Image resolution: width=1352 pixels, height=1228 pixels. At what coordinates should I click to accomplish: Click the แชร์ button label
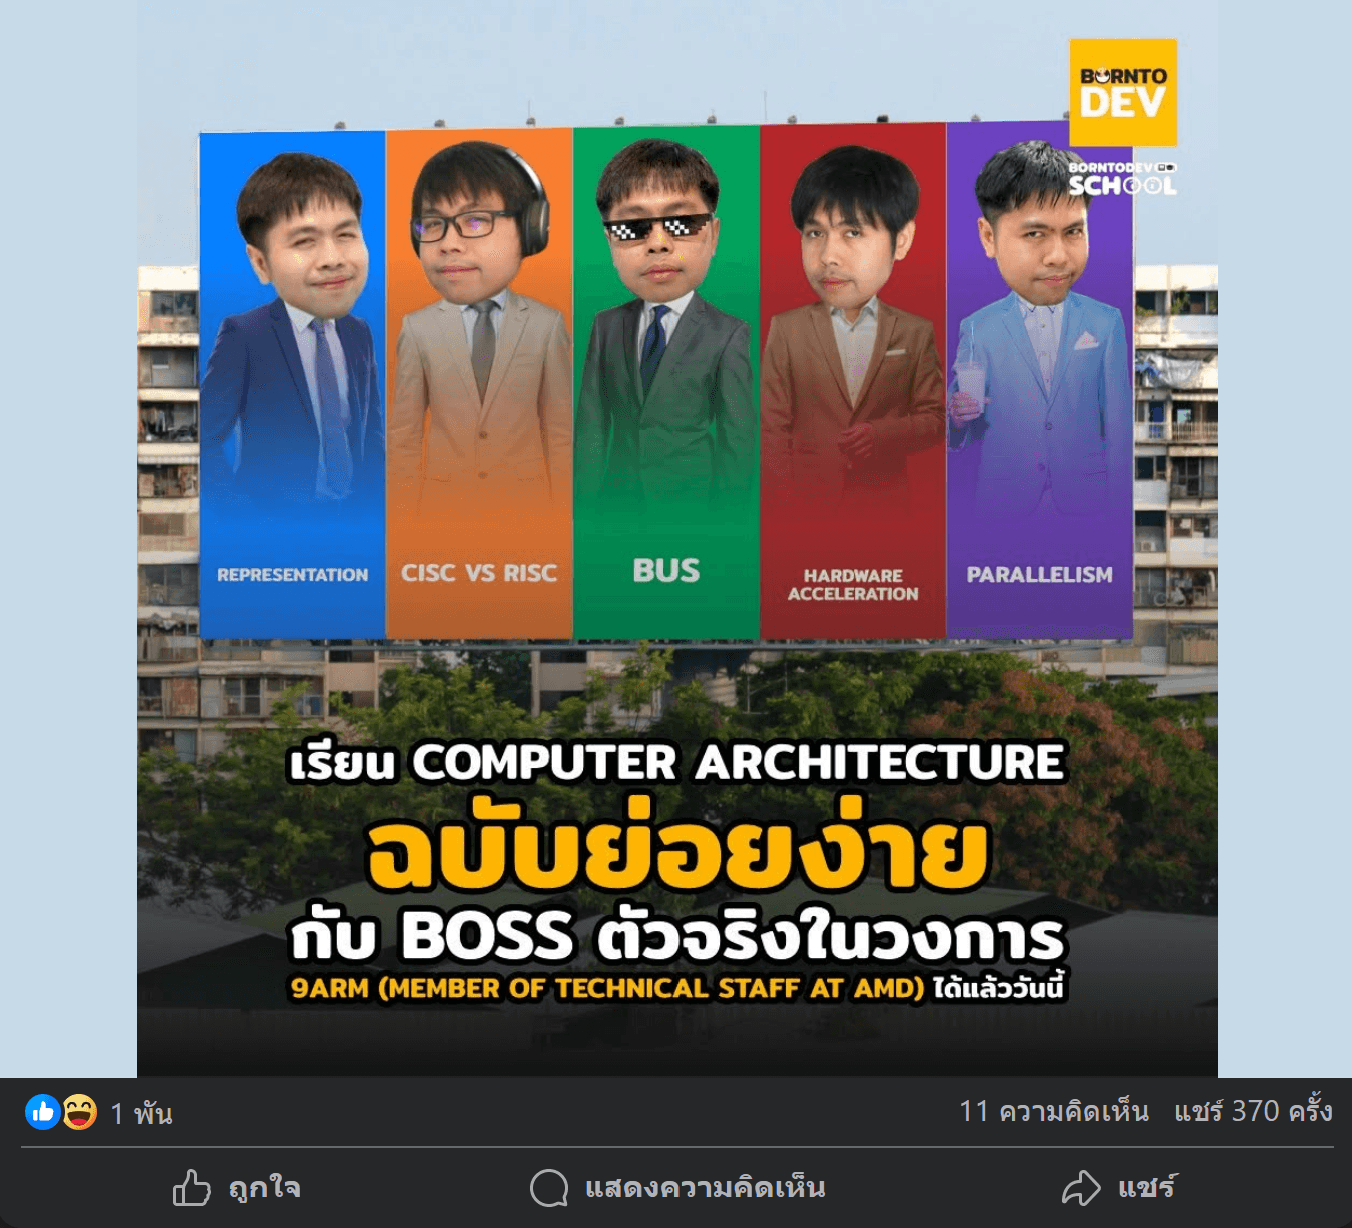(x=1147, y=1188)
